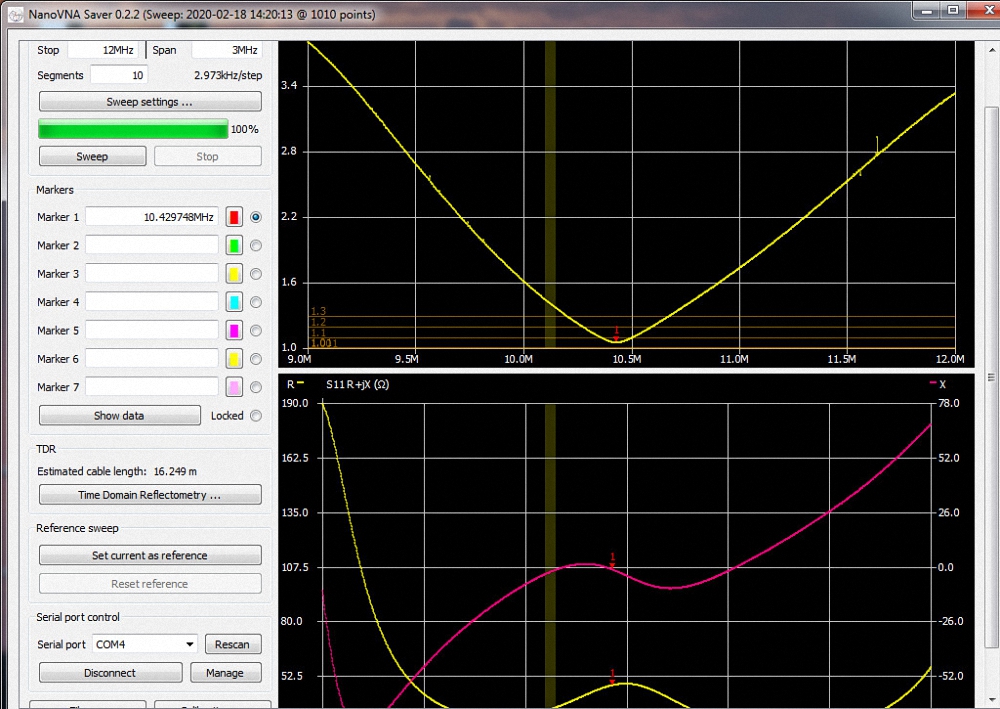Click marker 1 on the yellow R curve
The width and height of the screenshot is (1000, 709).
[x=612, y=677]
